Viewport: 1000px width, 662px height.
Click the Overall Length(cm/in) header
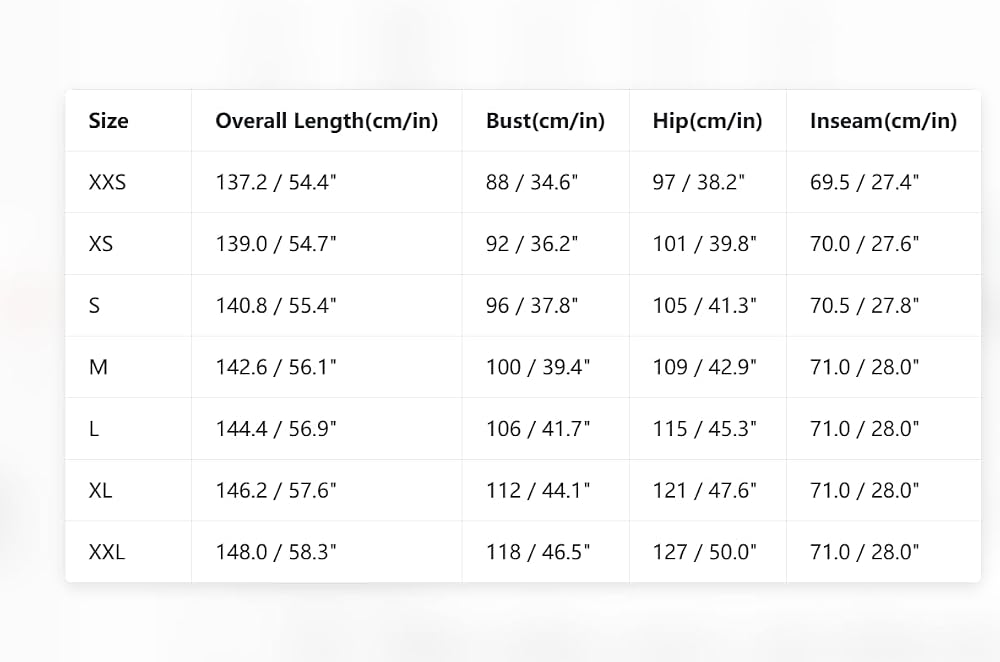click(x=327, y=121)
